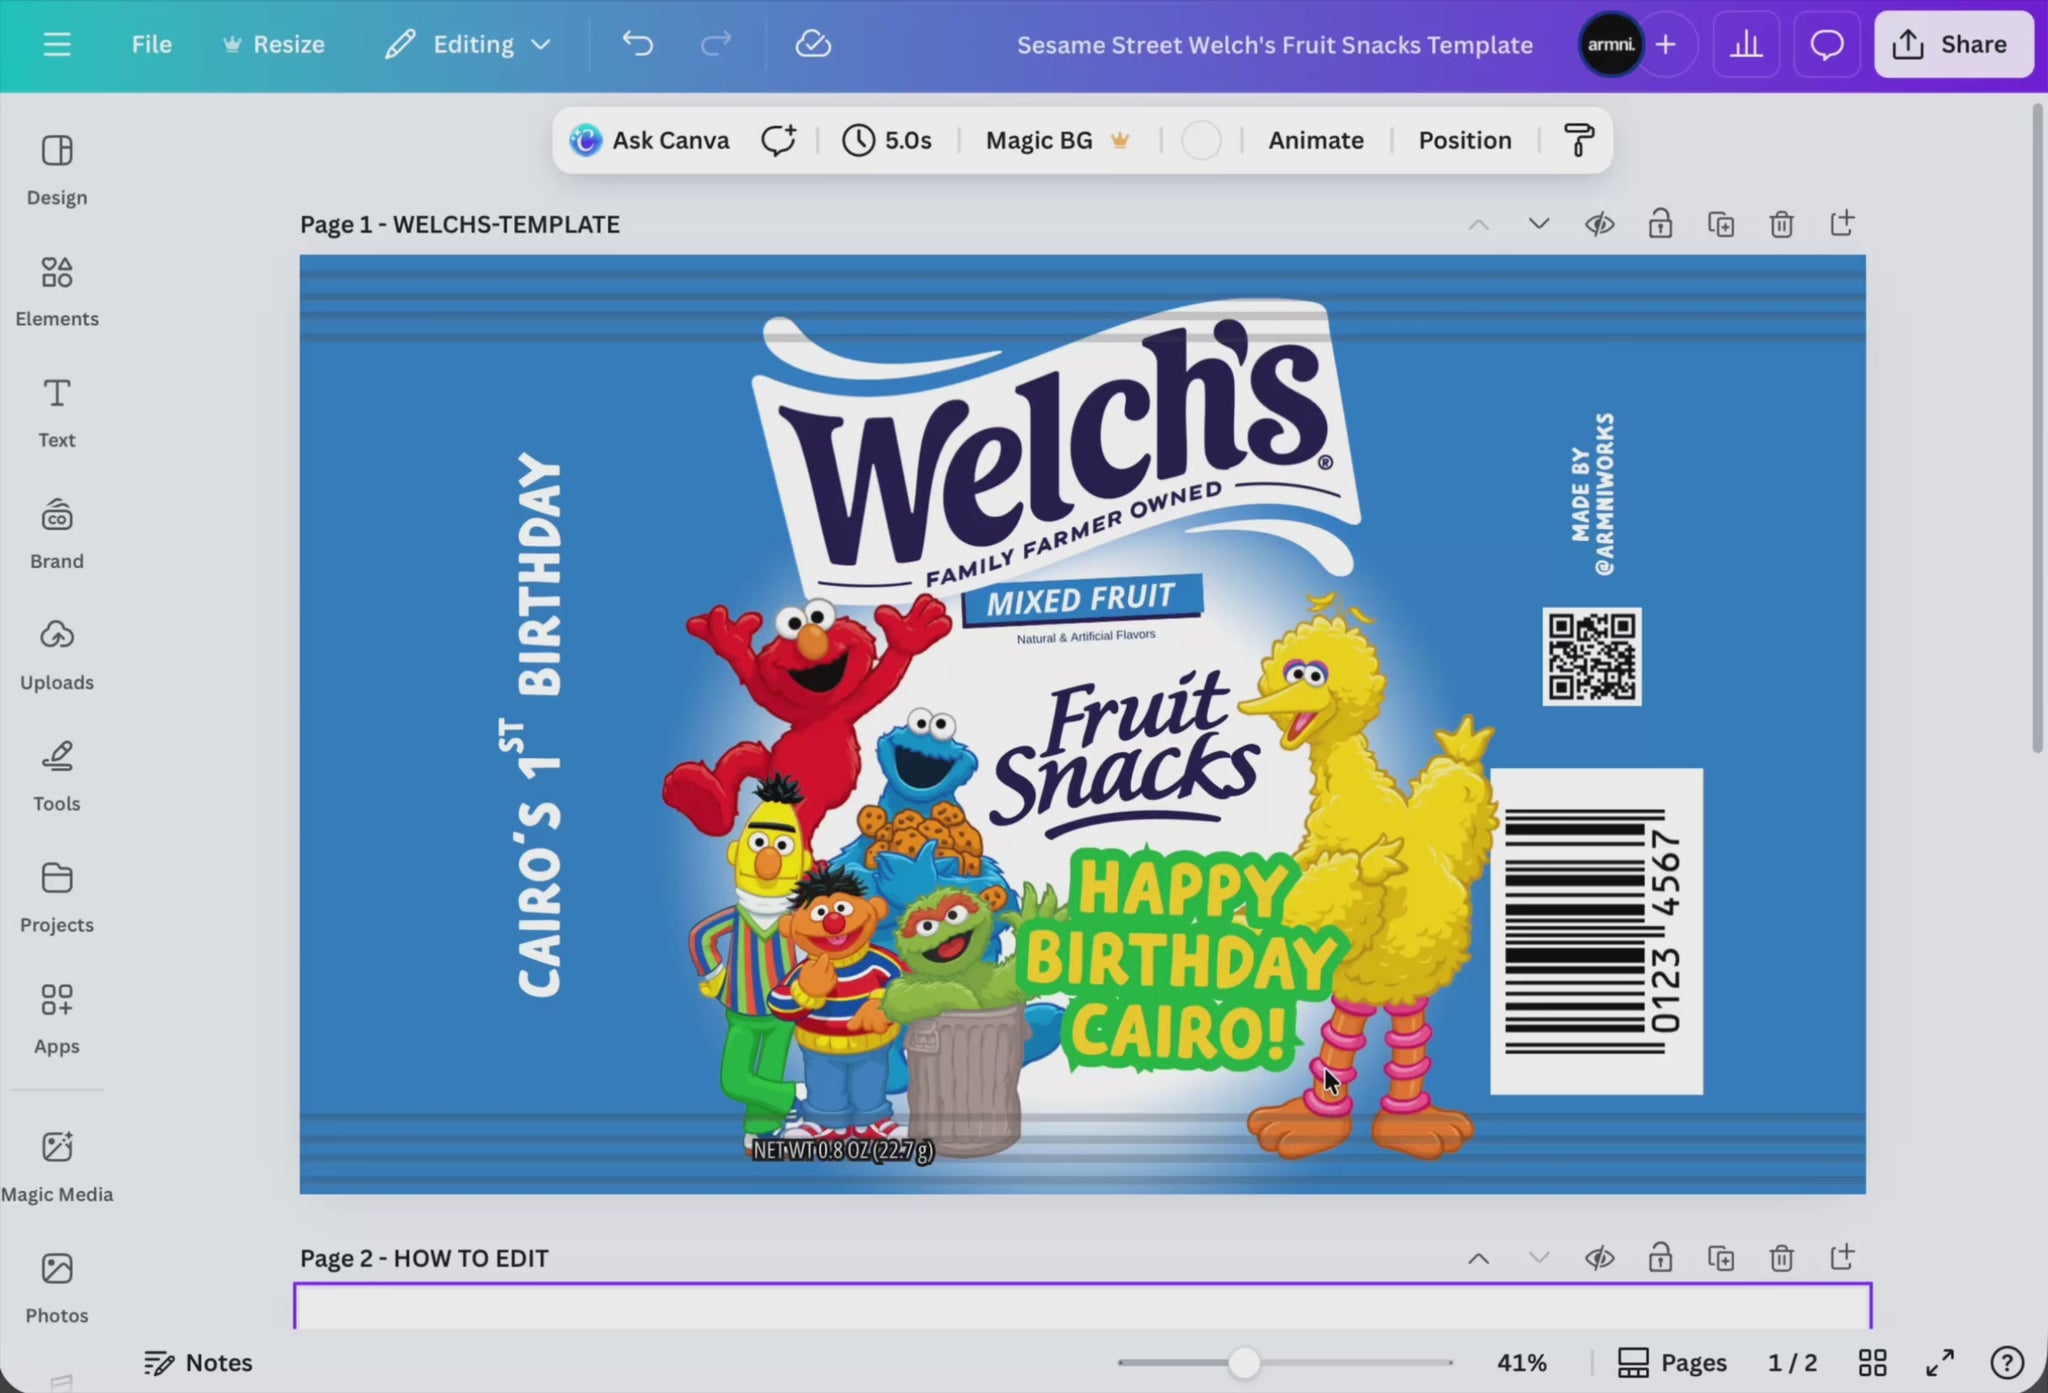Lock Page 1 using the padlock toggle
Screen dimensions: 2048x1393
click(1660, 223)
